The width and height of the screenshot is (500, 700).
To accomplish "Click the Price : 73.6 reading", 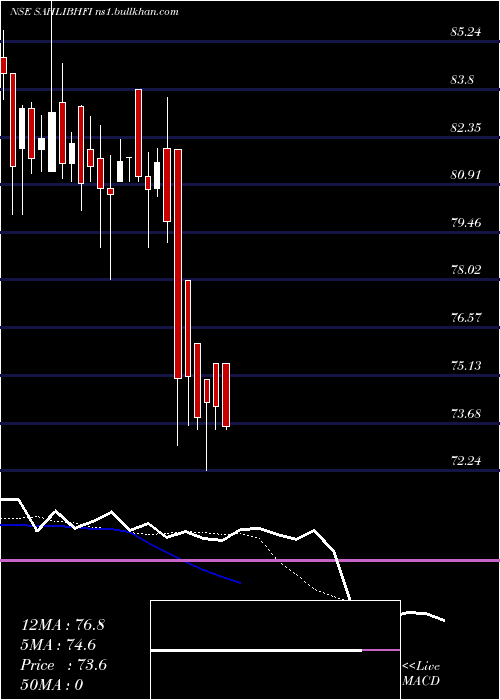I will tap(64, 665).
